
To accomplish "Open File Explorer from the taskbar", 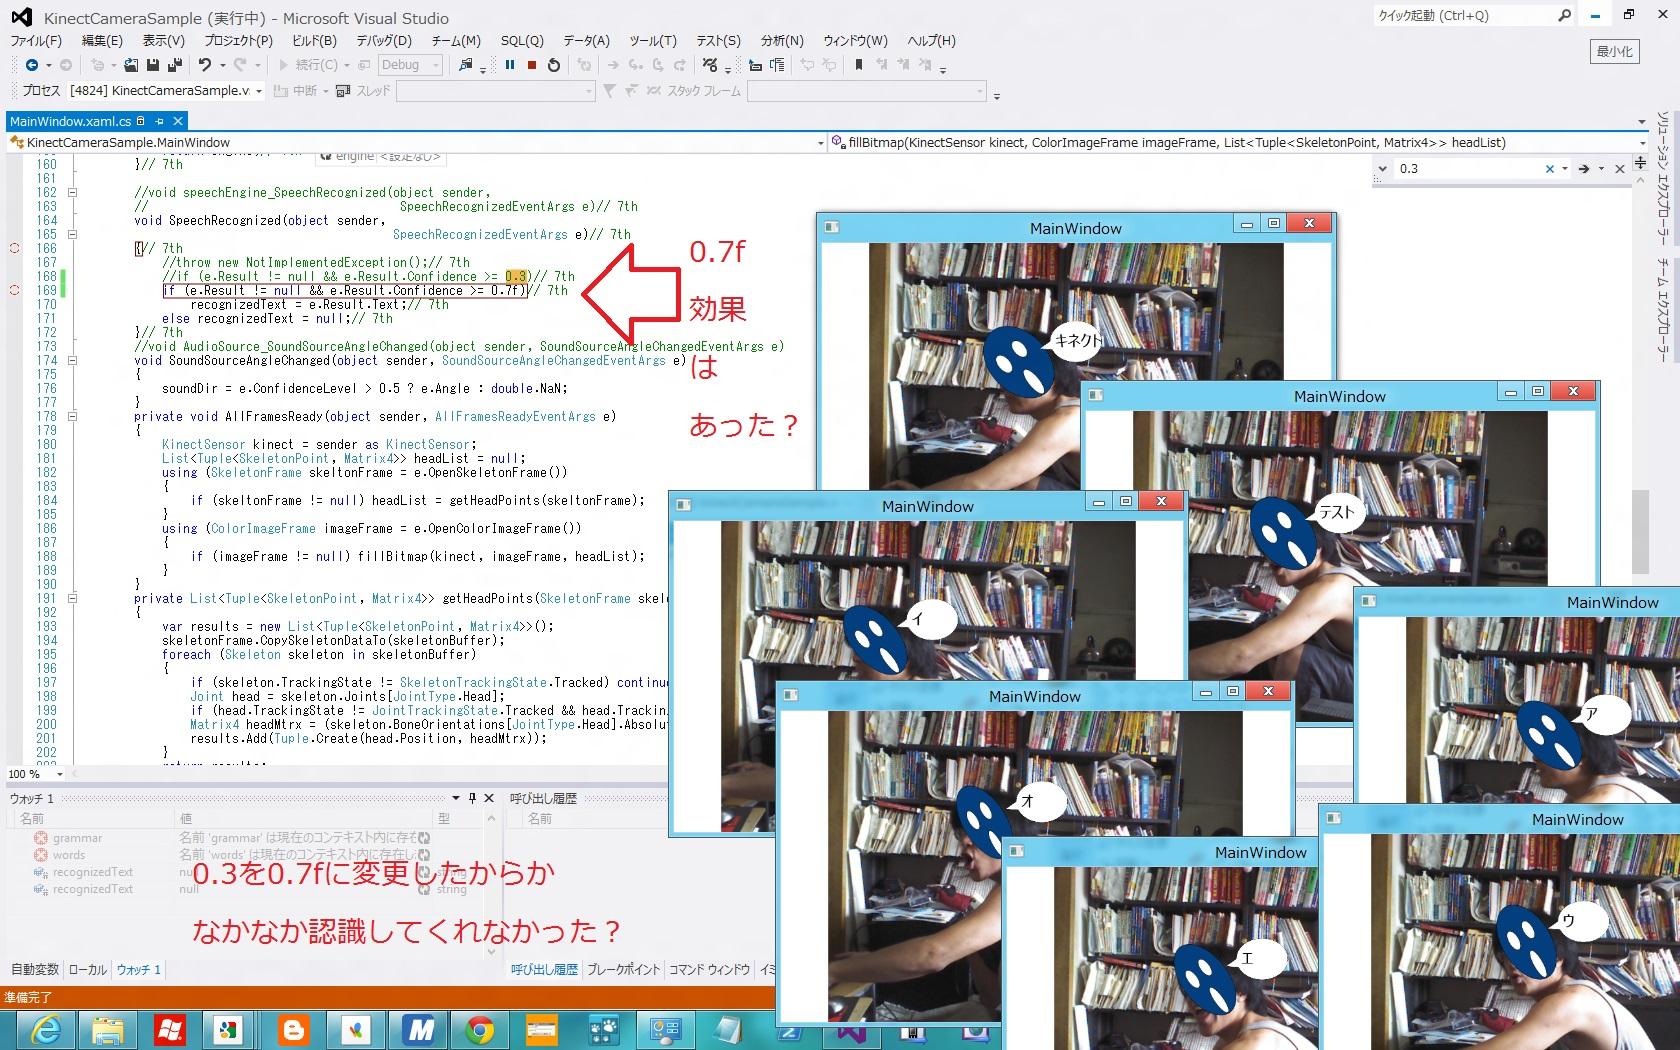I will 108,1029.
